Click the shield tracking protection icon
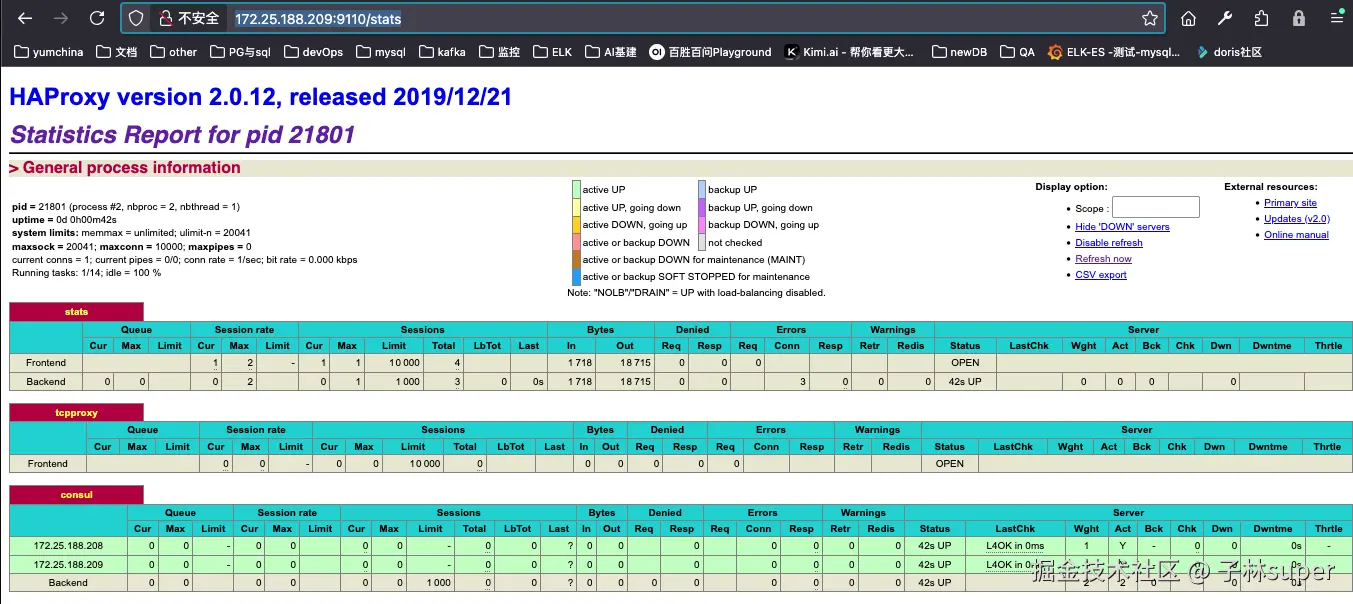 tap(137, 18)
